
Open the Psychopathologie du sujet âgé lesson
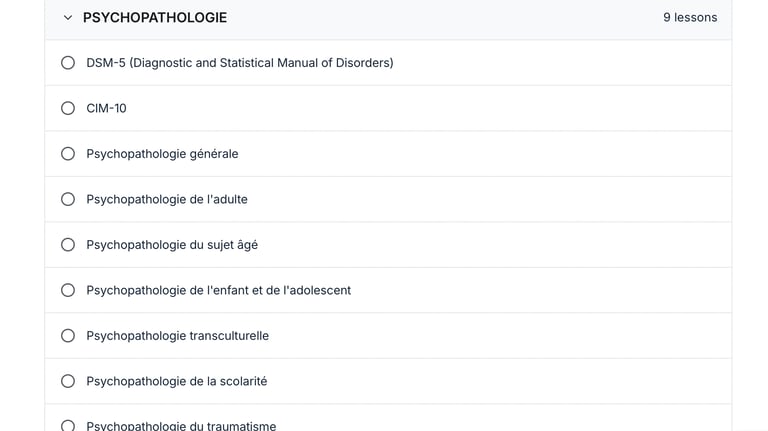172,245
